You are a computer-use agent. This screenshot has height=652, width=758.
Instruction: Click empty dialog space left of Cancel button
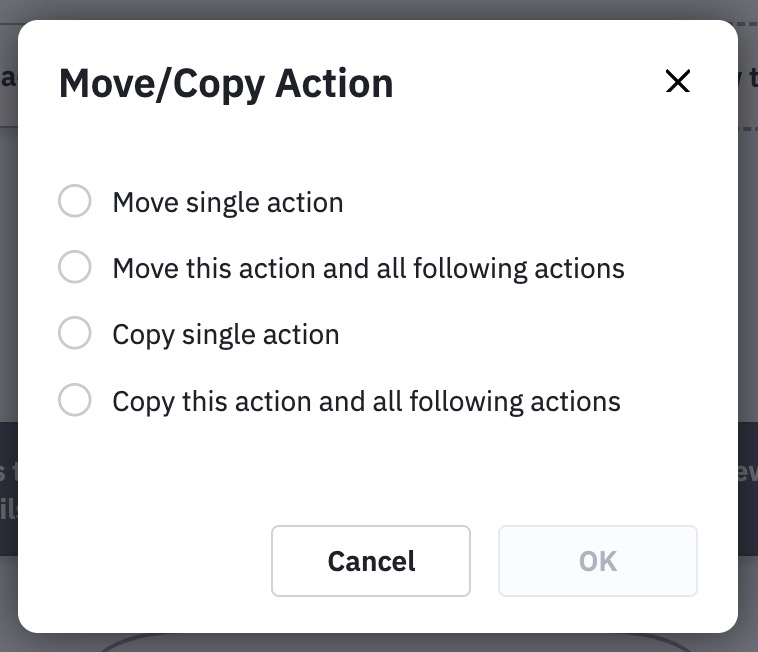tap(150, 561)
